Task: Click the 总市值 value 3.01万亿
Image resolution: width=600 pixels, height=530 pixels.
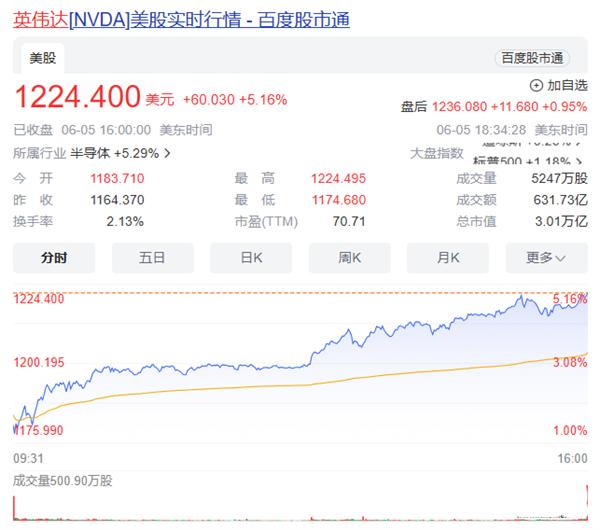Action: (x=561, y=221)
